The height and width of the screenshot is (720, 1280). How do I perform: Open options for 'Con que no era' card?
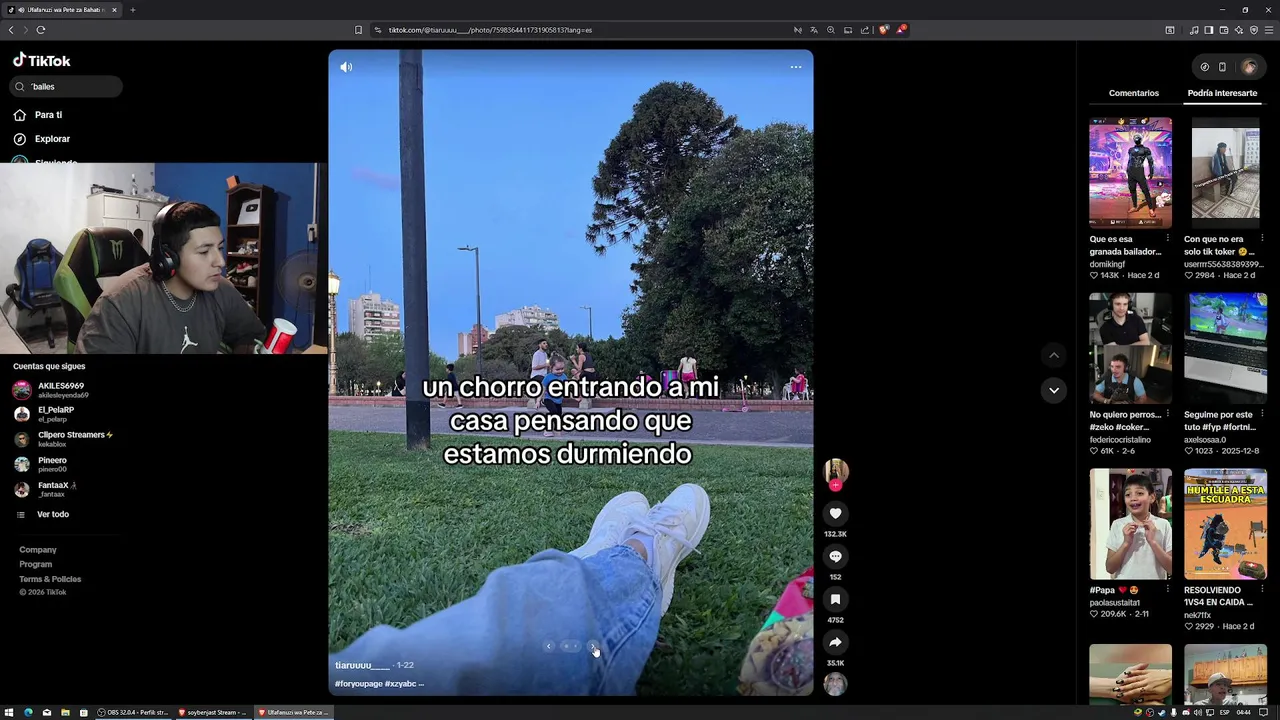(x=1262, y=239)
